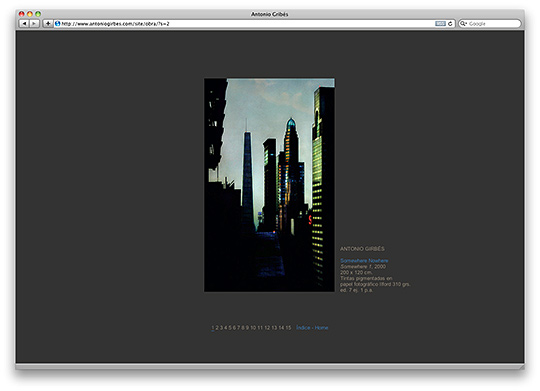Go to the Índice link
The image size is (540, 391).
click(303, 328)
